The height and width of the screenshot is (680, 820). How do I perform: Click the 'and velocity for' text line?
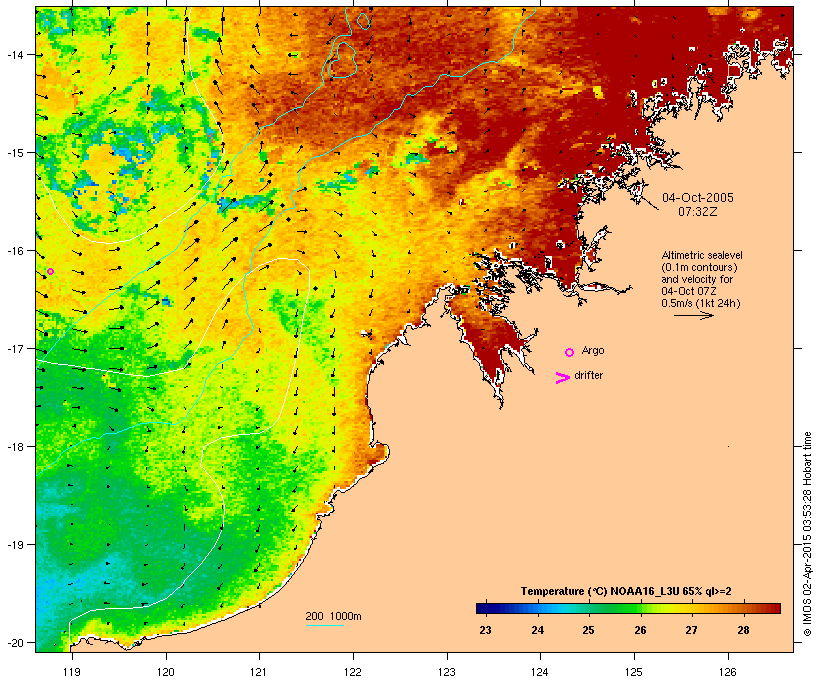(x=697, y=279)
